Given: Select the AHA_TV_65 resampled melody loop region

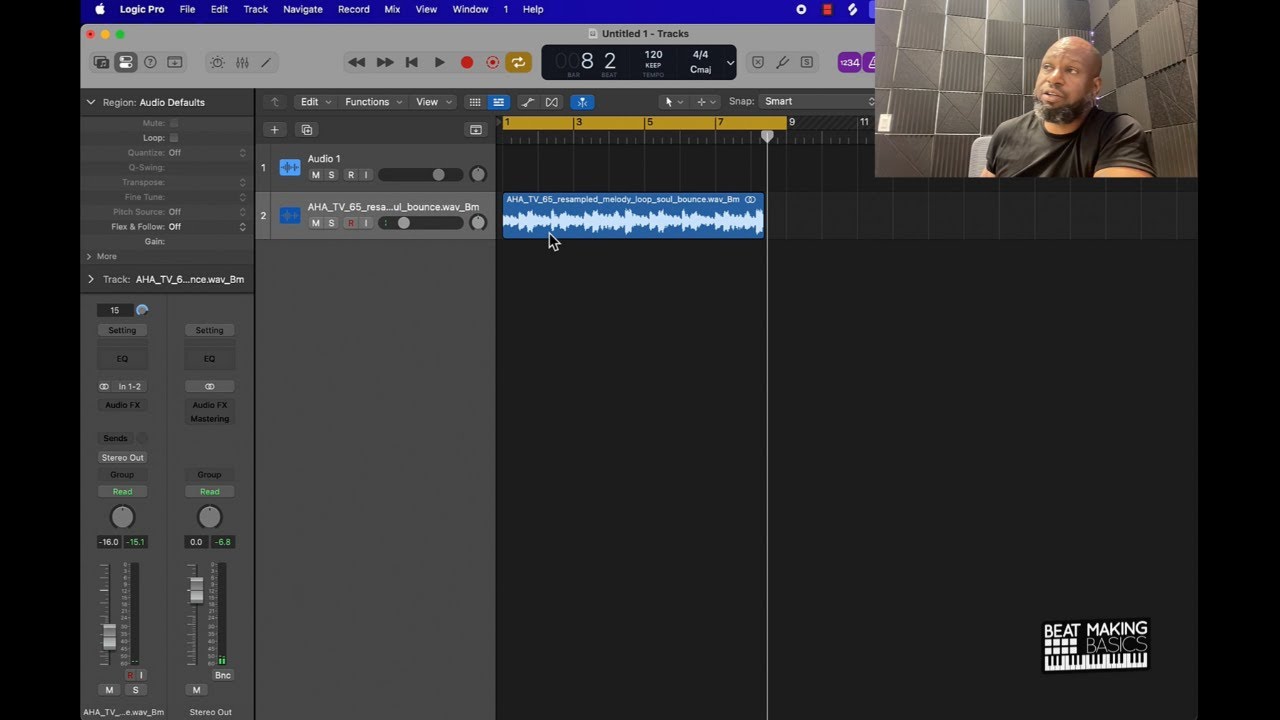Looking at the screenshot, I should [x=633, y=215].
